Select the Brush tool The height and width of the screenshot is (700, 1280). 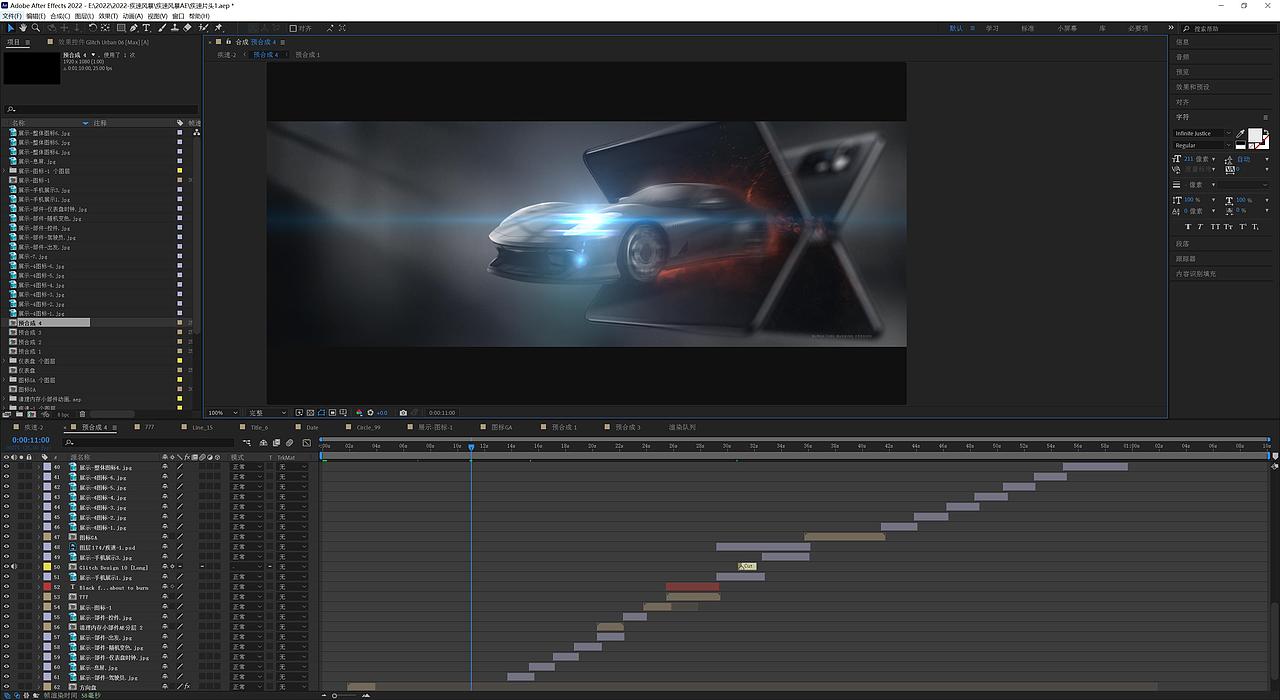[162, 28]
